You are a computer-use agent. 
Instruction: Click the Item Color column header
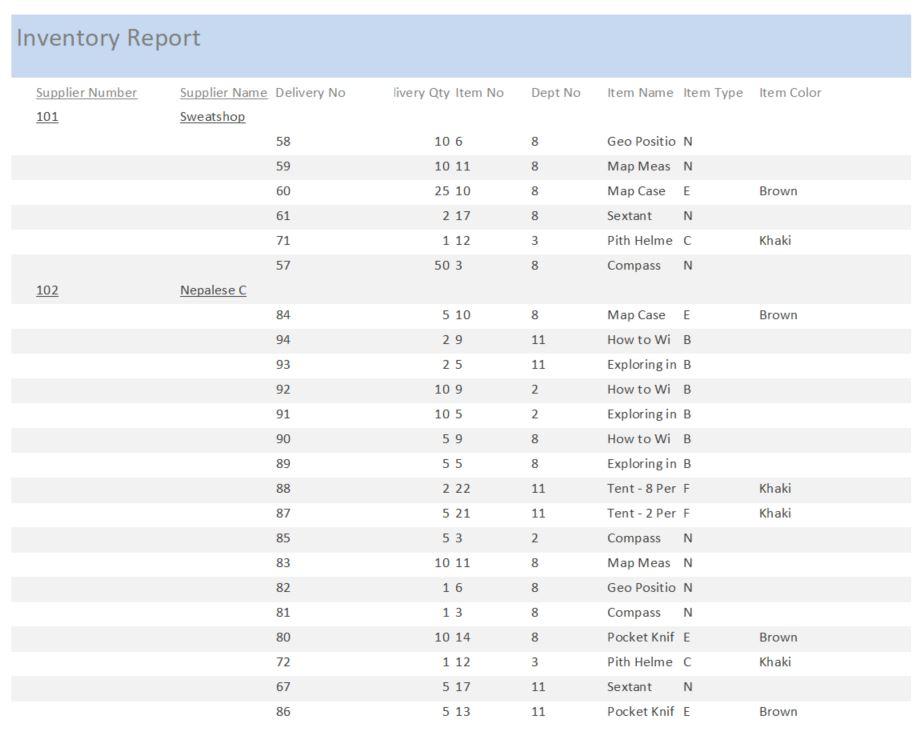(789, 92)
